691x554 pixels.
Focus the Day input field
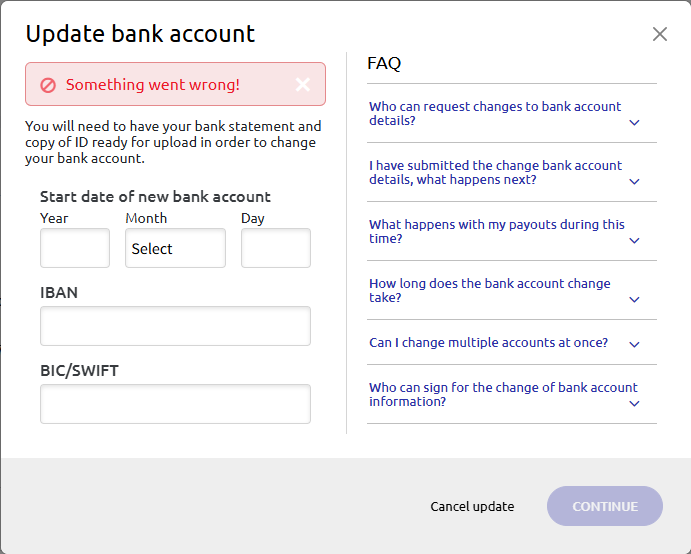tap(276, 248)
